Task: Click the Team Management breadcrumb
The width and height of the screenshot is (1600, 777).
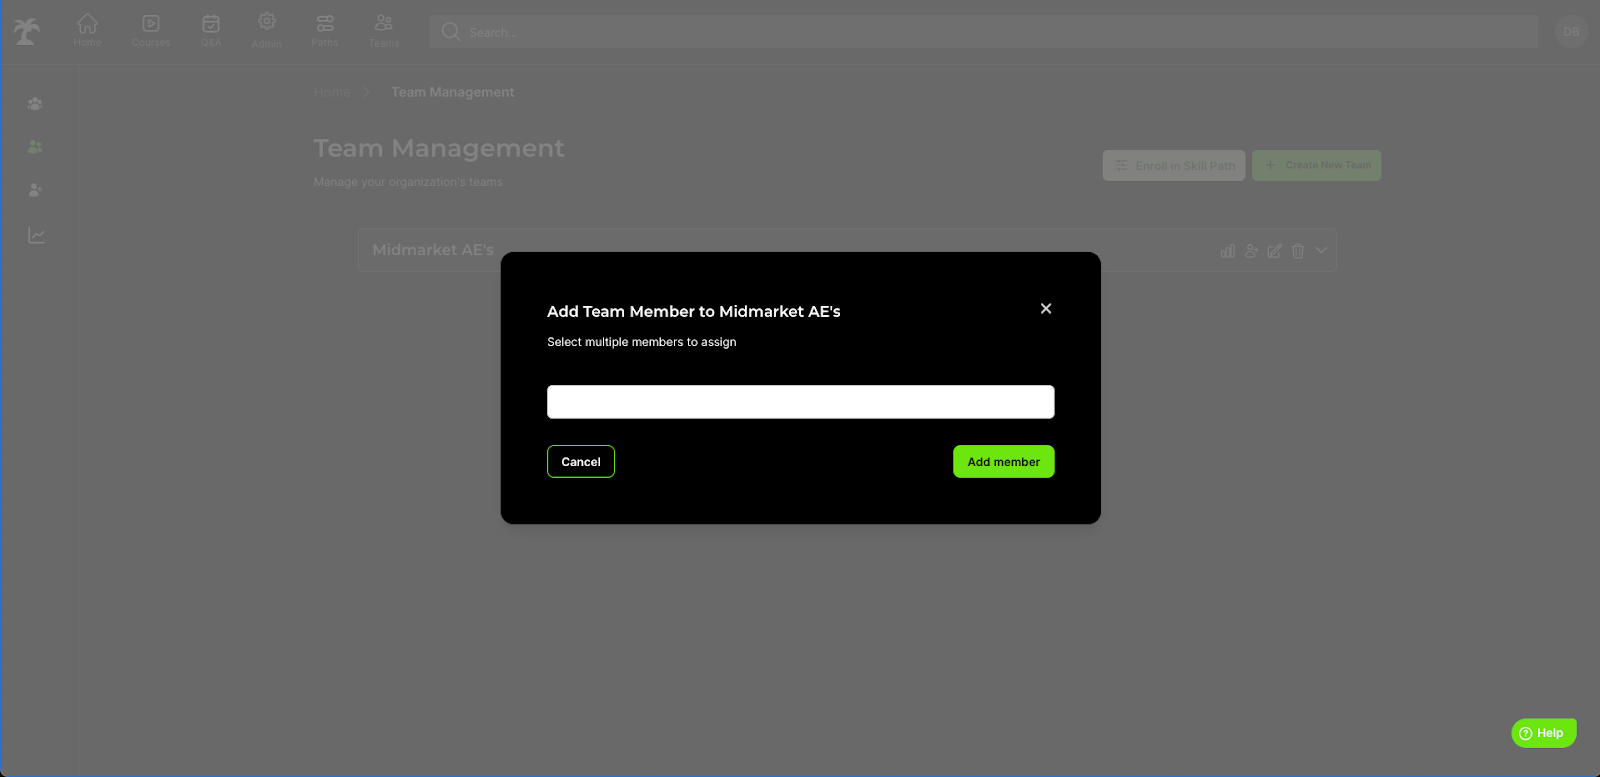Action: click(x=453, y=92)
